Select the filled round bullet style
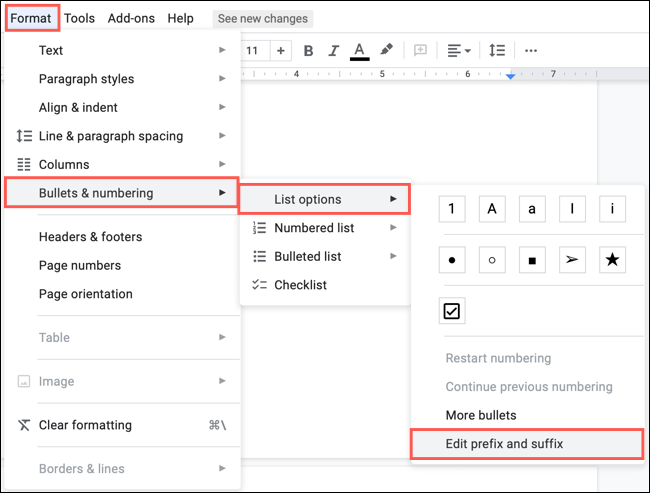Screen dimensions: 650x493 point(452,260)
